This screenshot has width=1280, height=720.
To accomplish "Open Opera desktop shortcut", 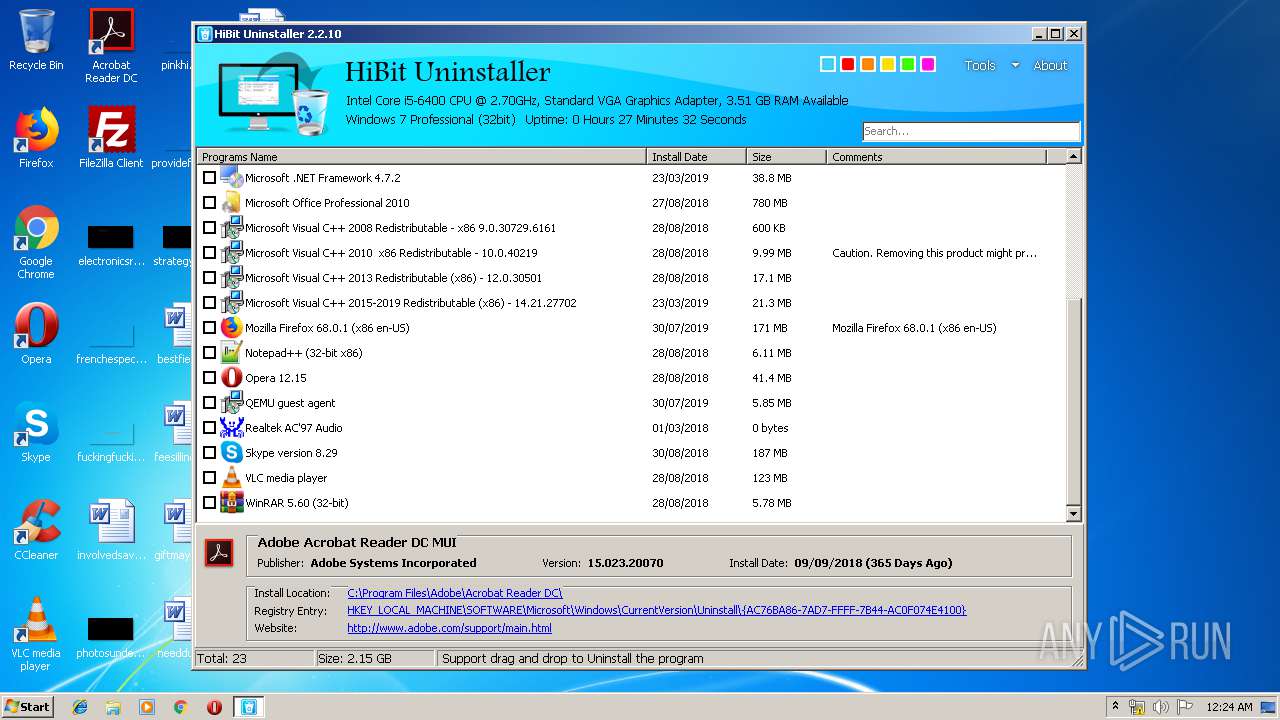I will tap(36, 334).
